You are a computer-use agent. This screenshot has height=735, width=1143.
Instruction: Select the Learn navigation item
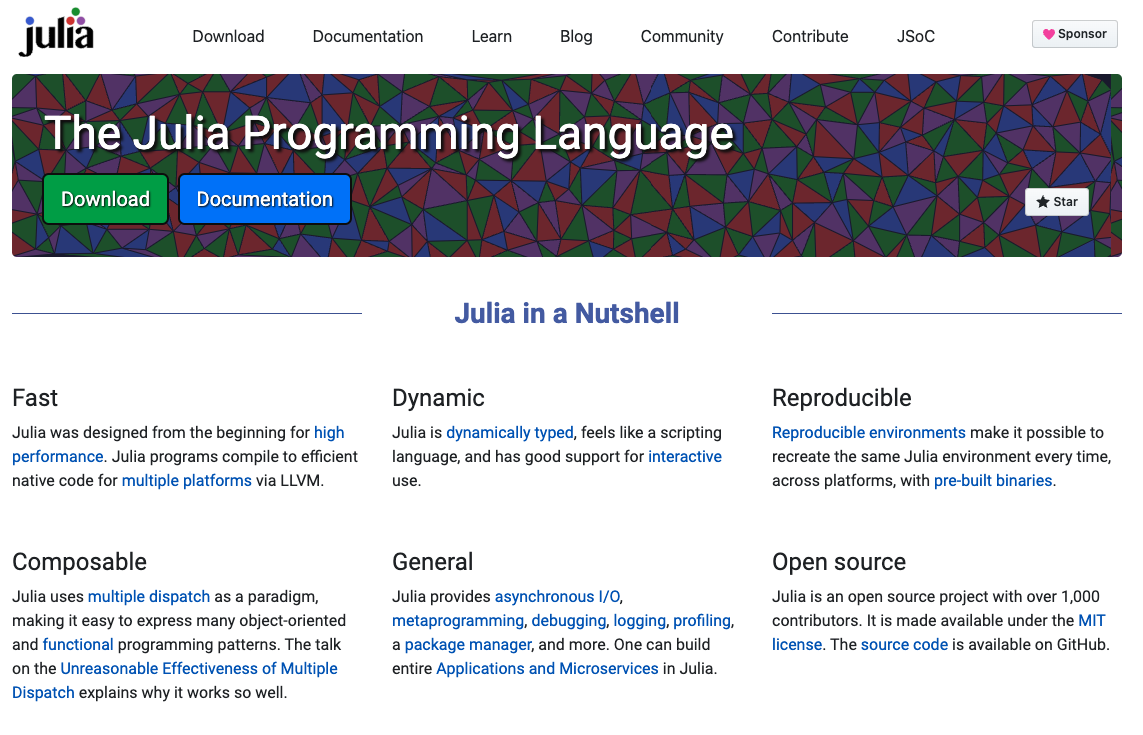point(491,36)
